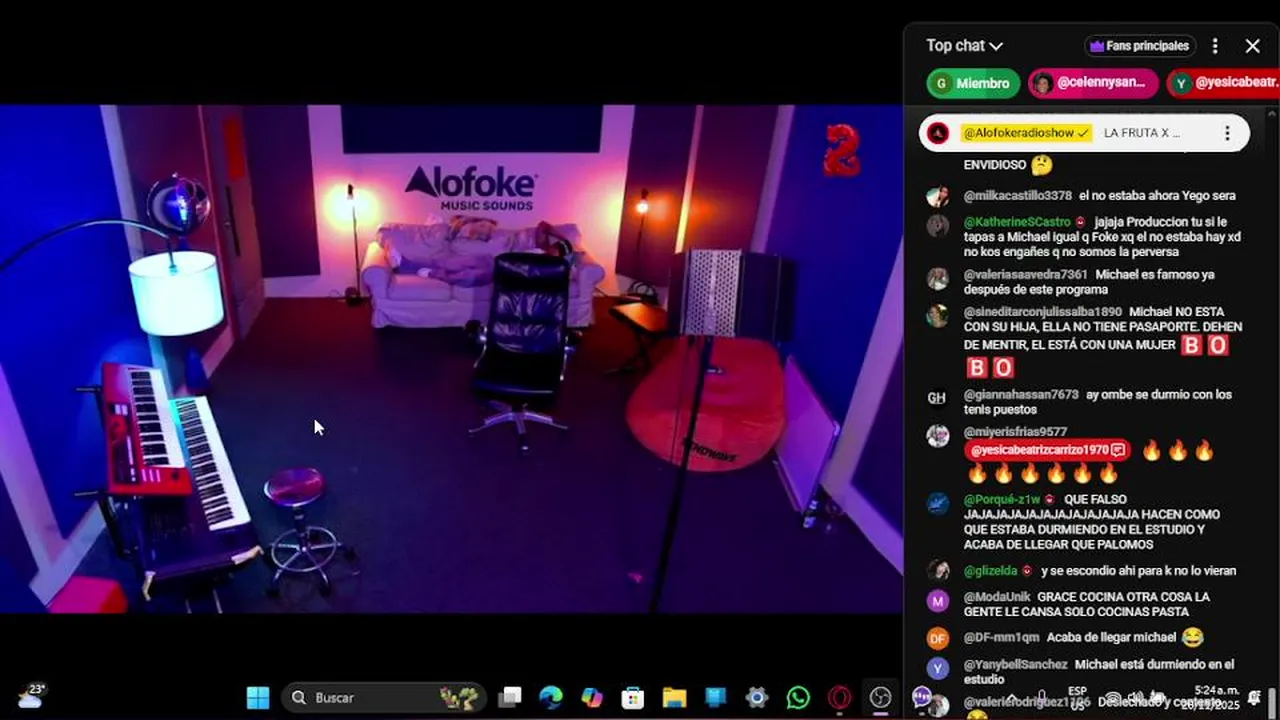Click @miyerisfrias9577 username
Viewport: 1280px width, 720px height.
click(x=1015, y=432)
